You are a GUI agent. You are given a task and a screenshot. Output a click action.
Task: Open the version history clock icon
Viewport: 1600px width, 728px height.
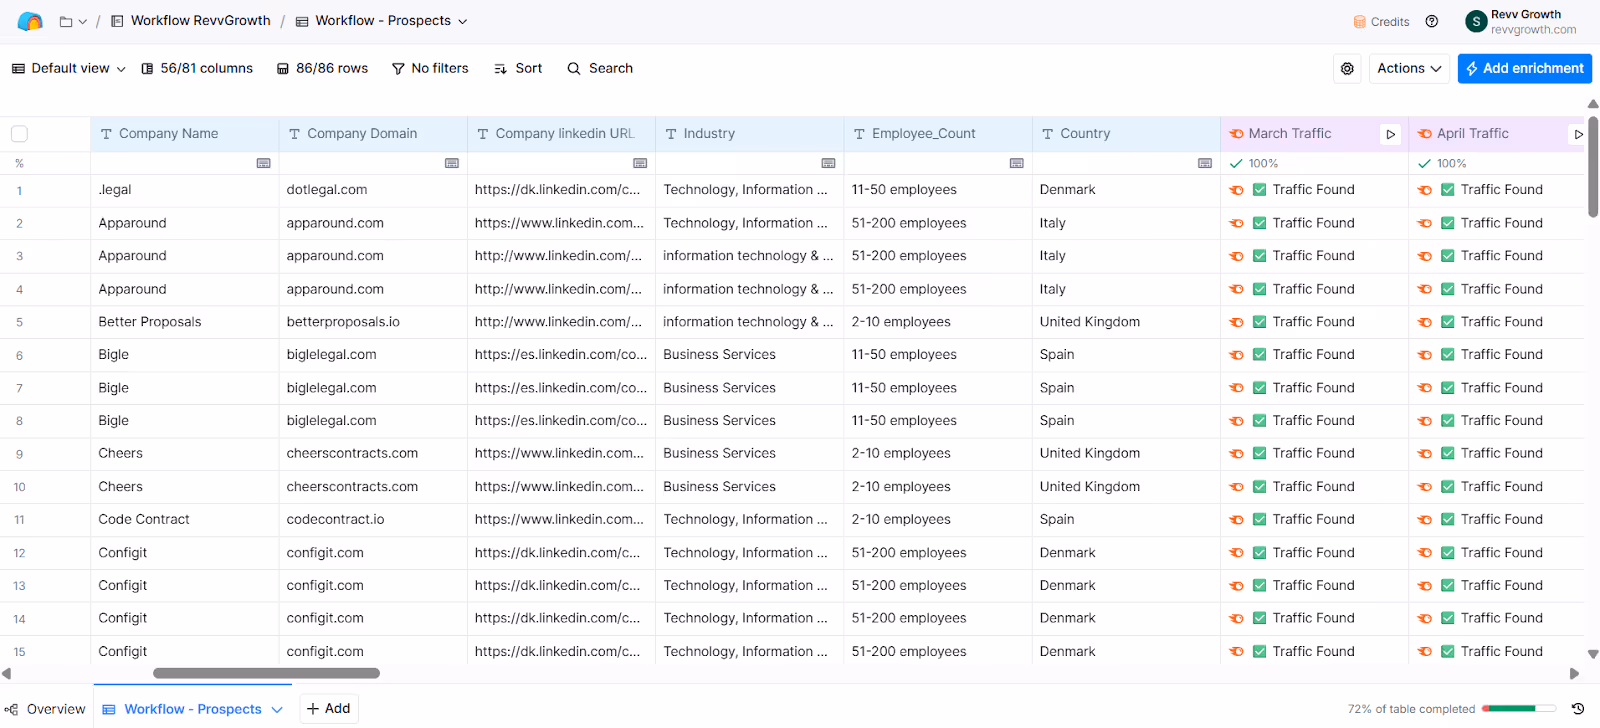pyautogui.click(x=1578, y=709)
